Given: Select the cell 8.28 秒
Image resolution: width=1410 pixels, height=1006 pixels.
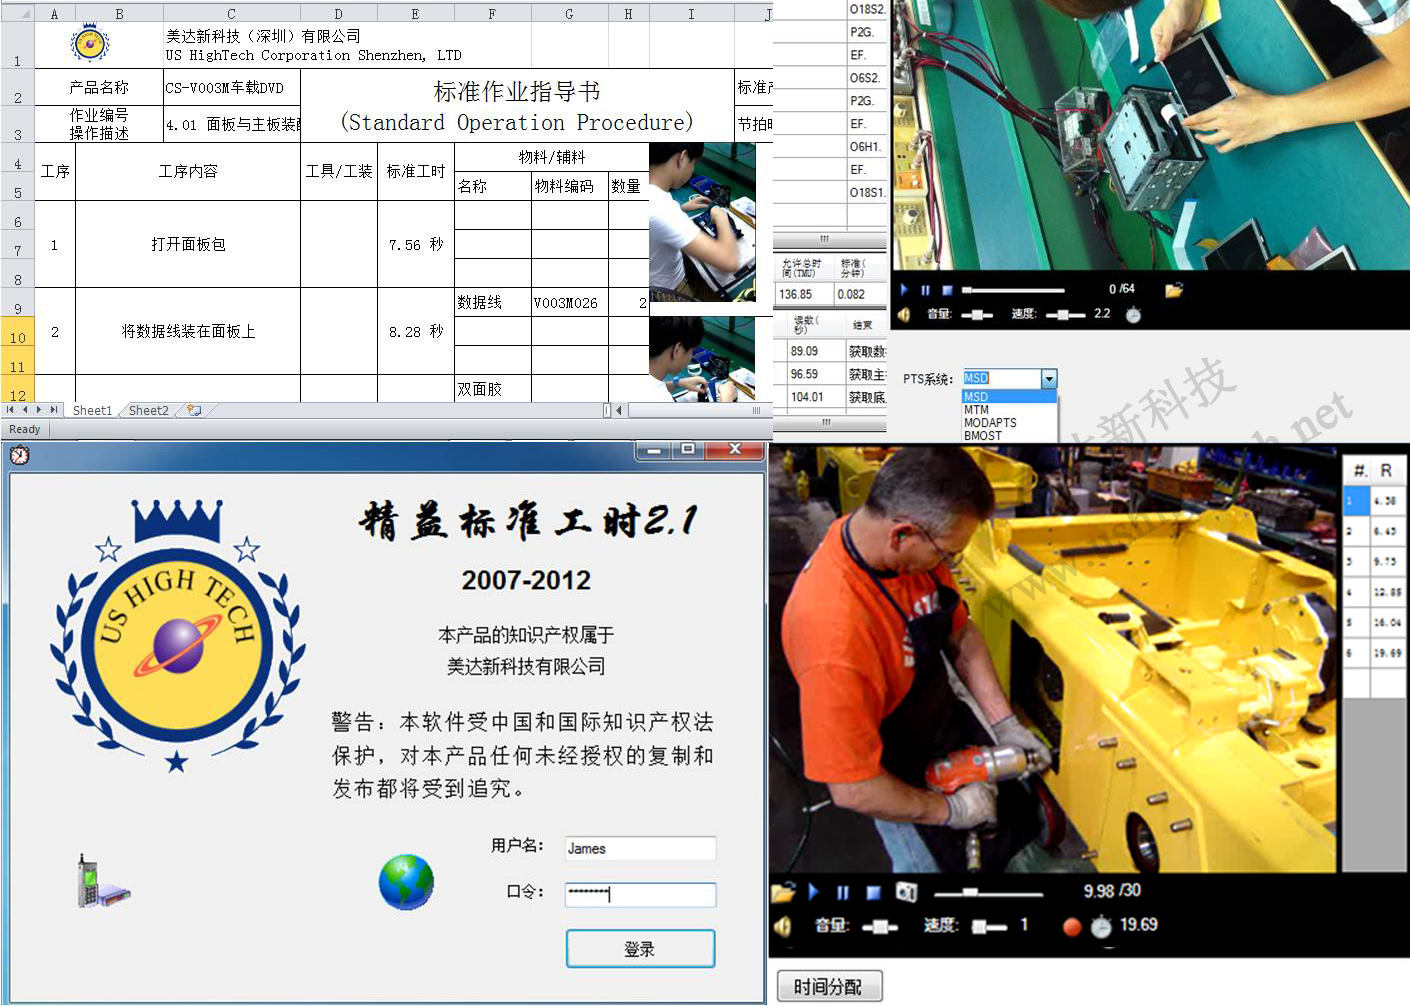Looking at the screenshot, I should [x=416, y=331].
